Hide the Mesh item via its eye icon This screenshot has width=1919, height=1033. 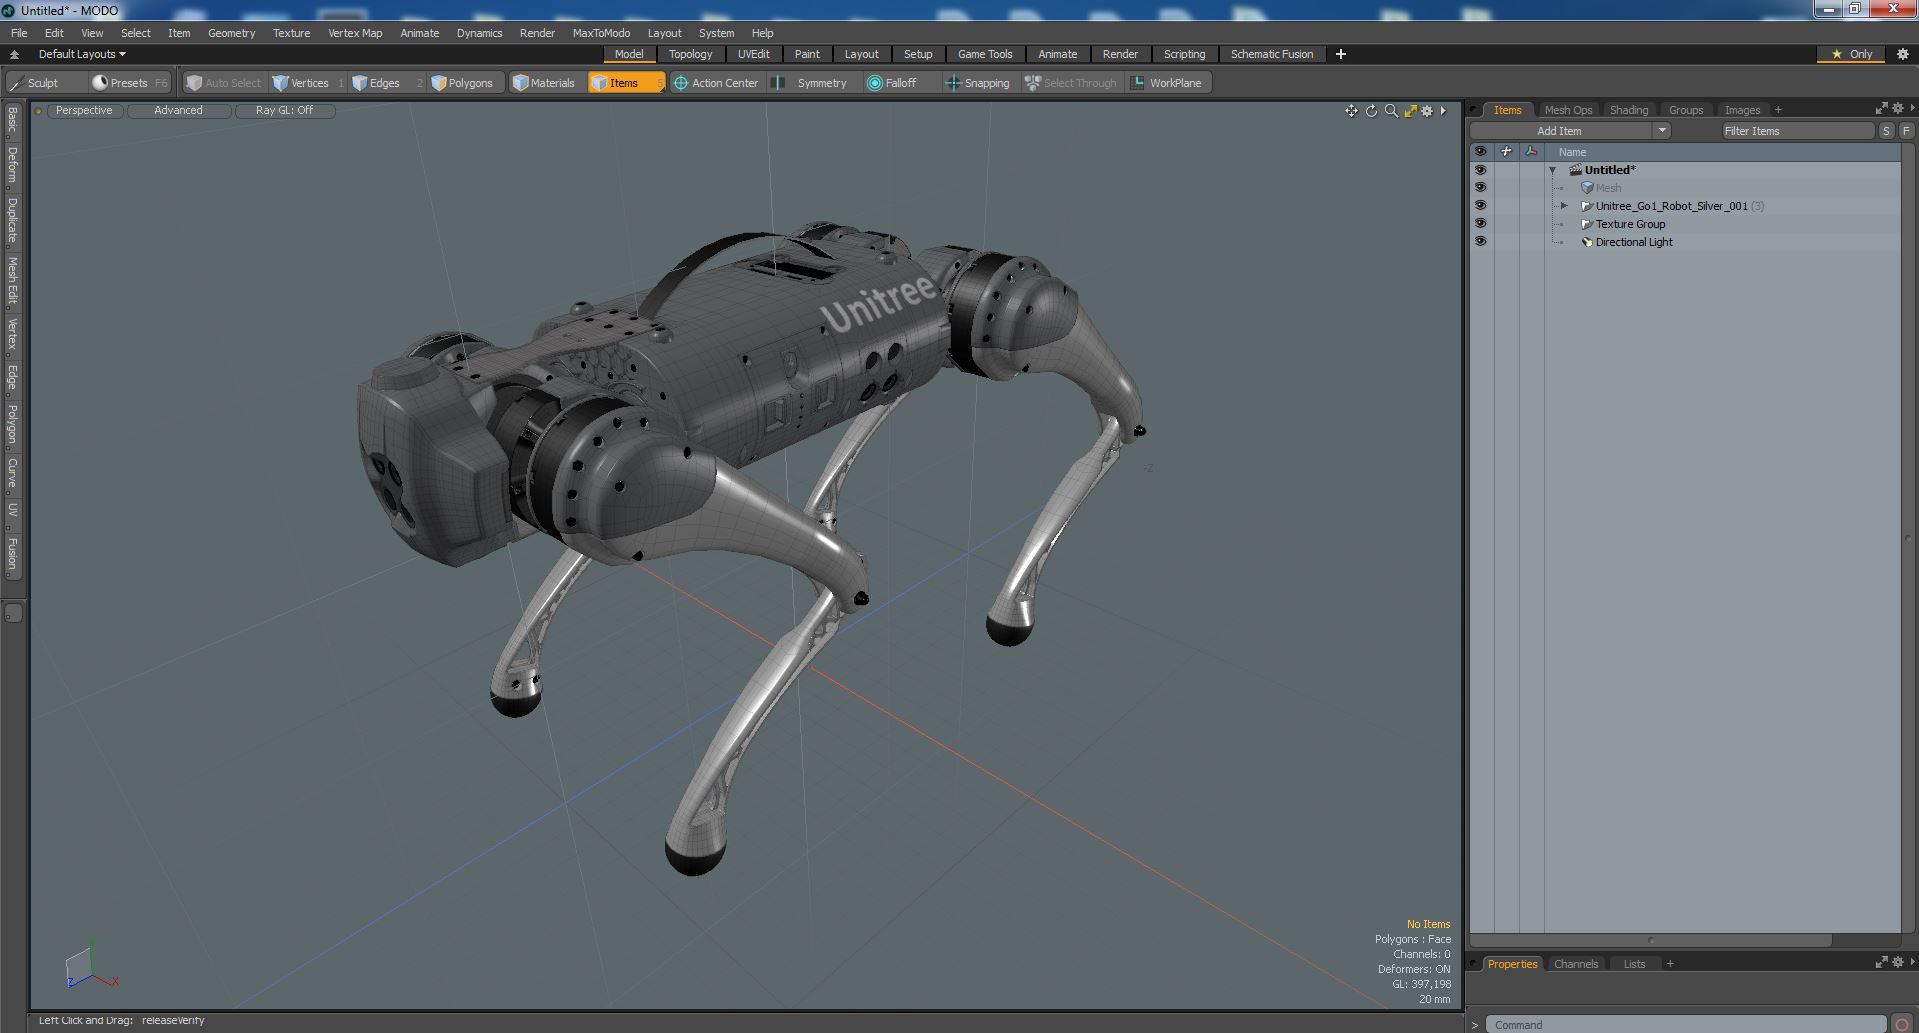pos(1480,188)
